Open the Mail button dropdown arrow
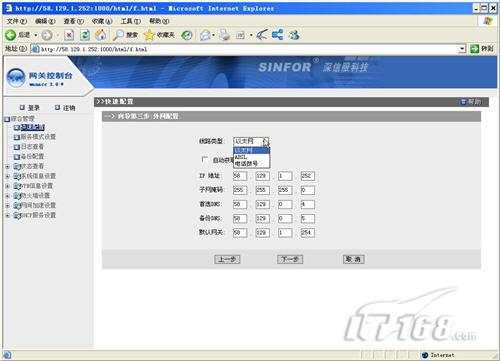 tap(213, 35)
